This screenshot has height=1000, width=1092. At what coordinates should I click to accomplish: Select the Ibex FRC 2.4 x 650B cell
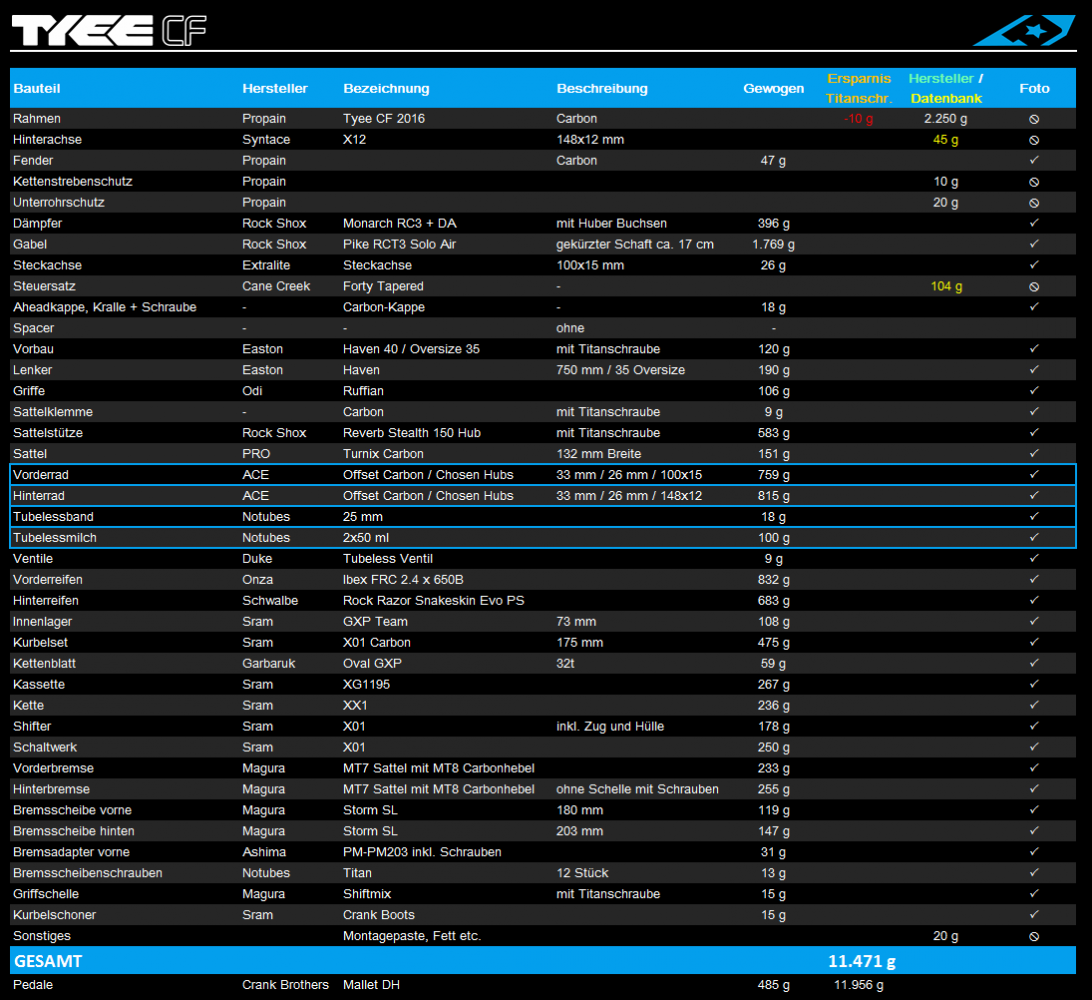(x=403, y=579)
